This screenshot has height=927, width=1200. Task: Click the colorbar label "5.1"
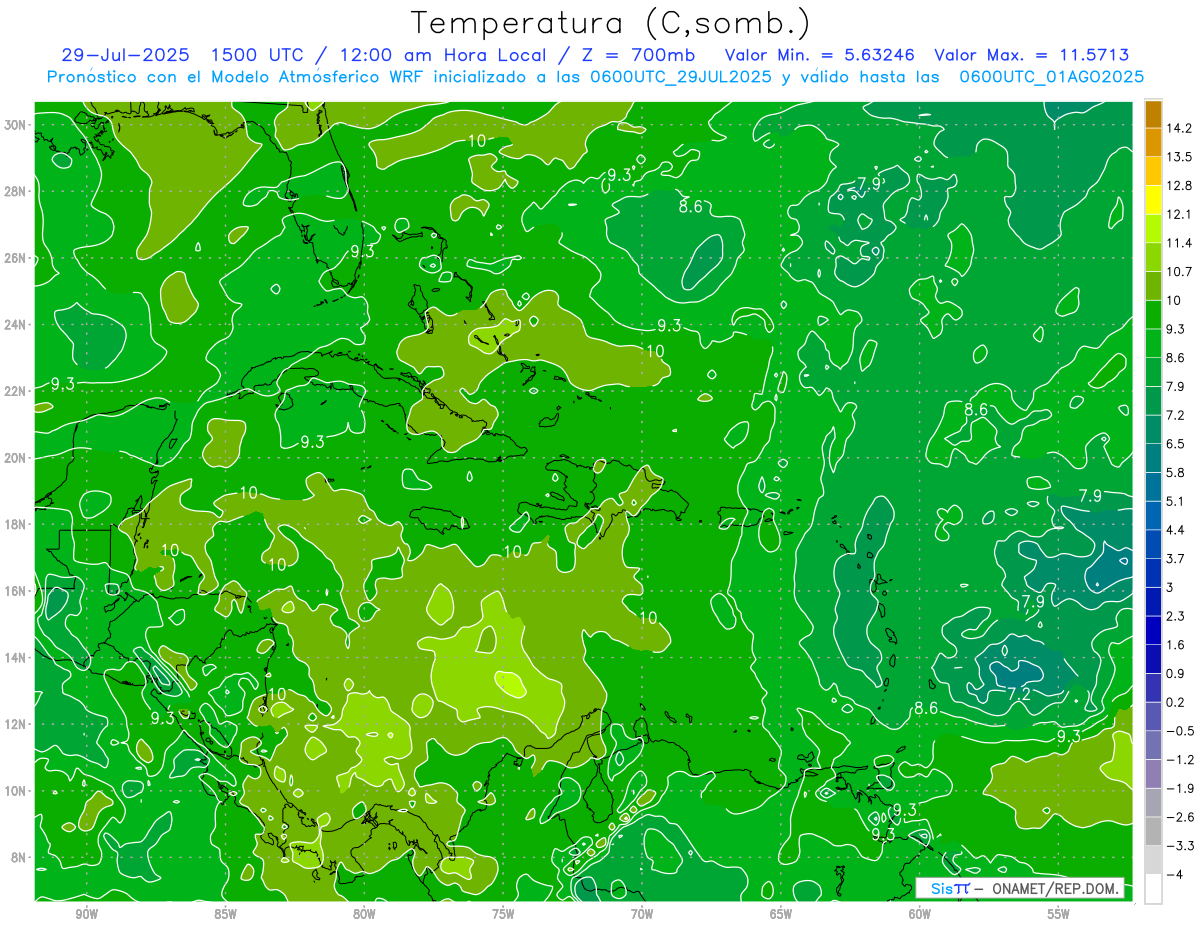point(1174,501)
